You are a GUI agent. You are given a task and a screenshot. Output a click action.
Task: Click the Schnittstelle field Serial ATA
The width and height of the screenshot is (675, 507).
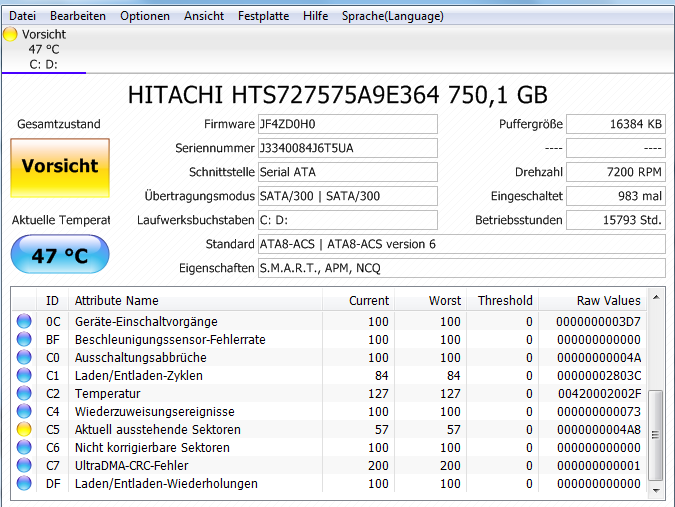point(347,172)
